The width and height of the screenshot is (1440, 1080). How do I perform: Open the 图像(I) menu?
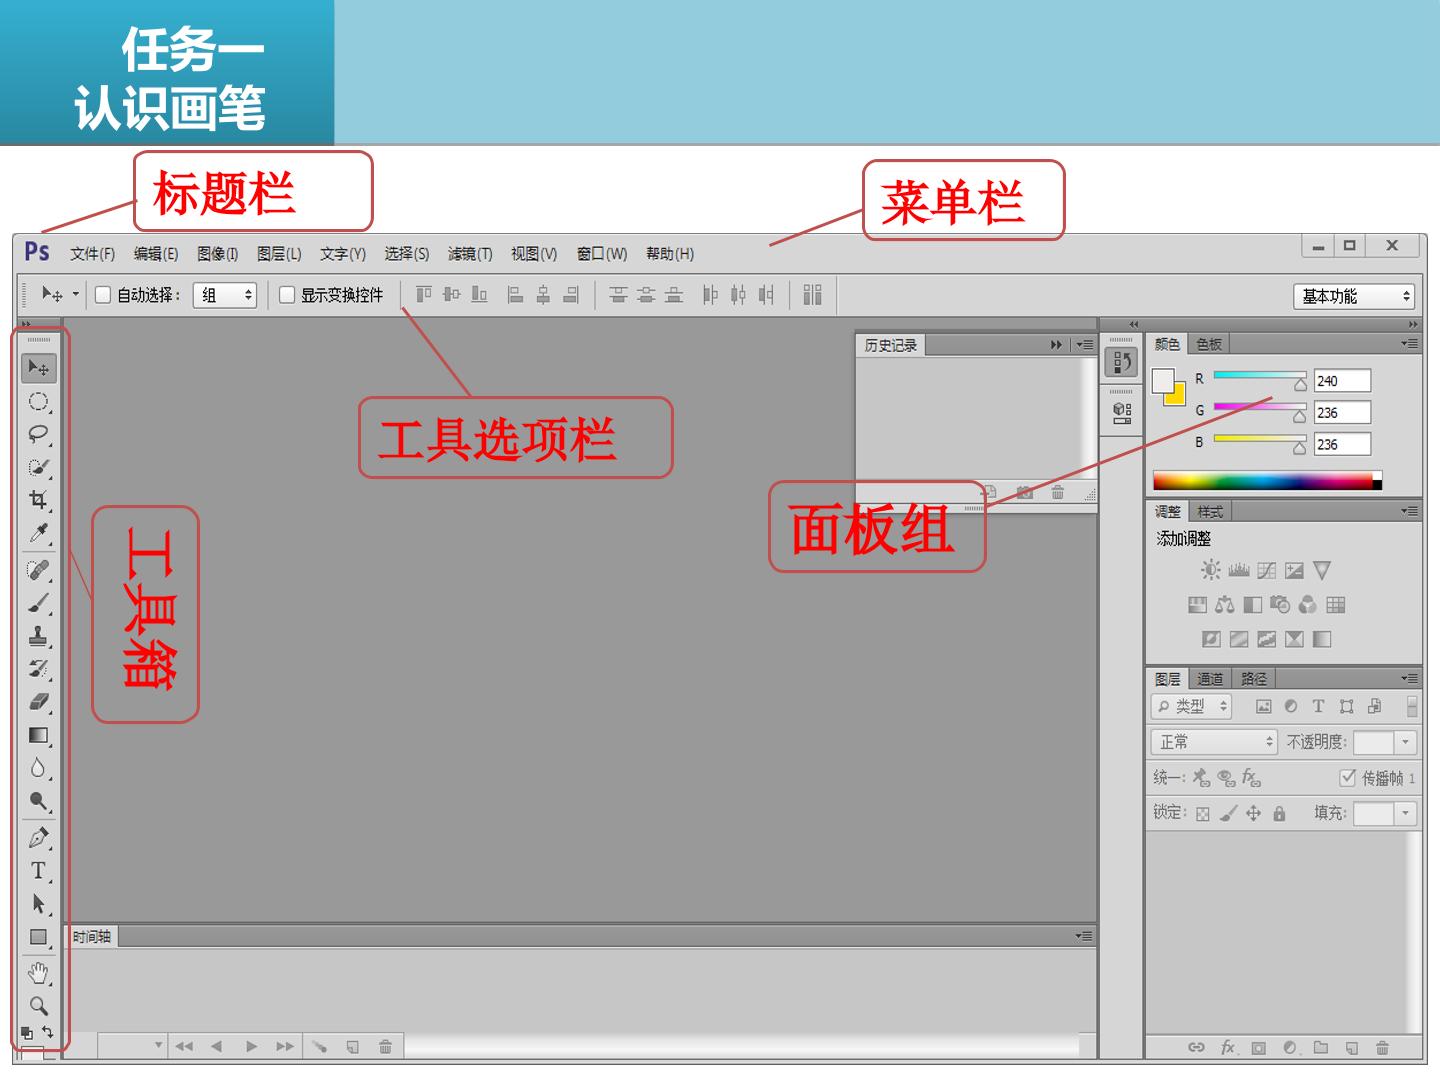(x=218, y=254)
